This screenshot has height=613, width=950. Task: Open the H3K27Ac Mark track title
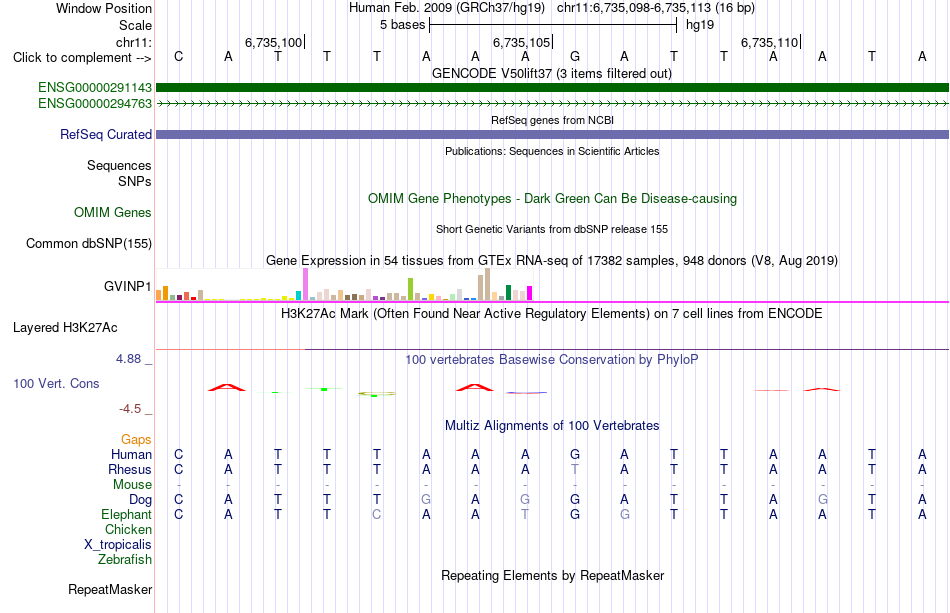[552, 313]
